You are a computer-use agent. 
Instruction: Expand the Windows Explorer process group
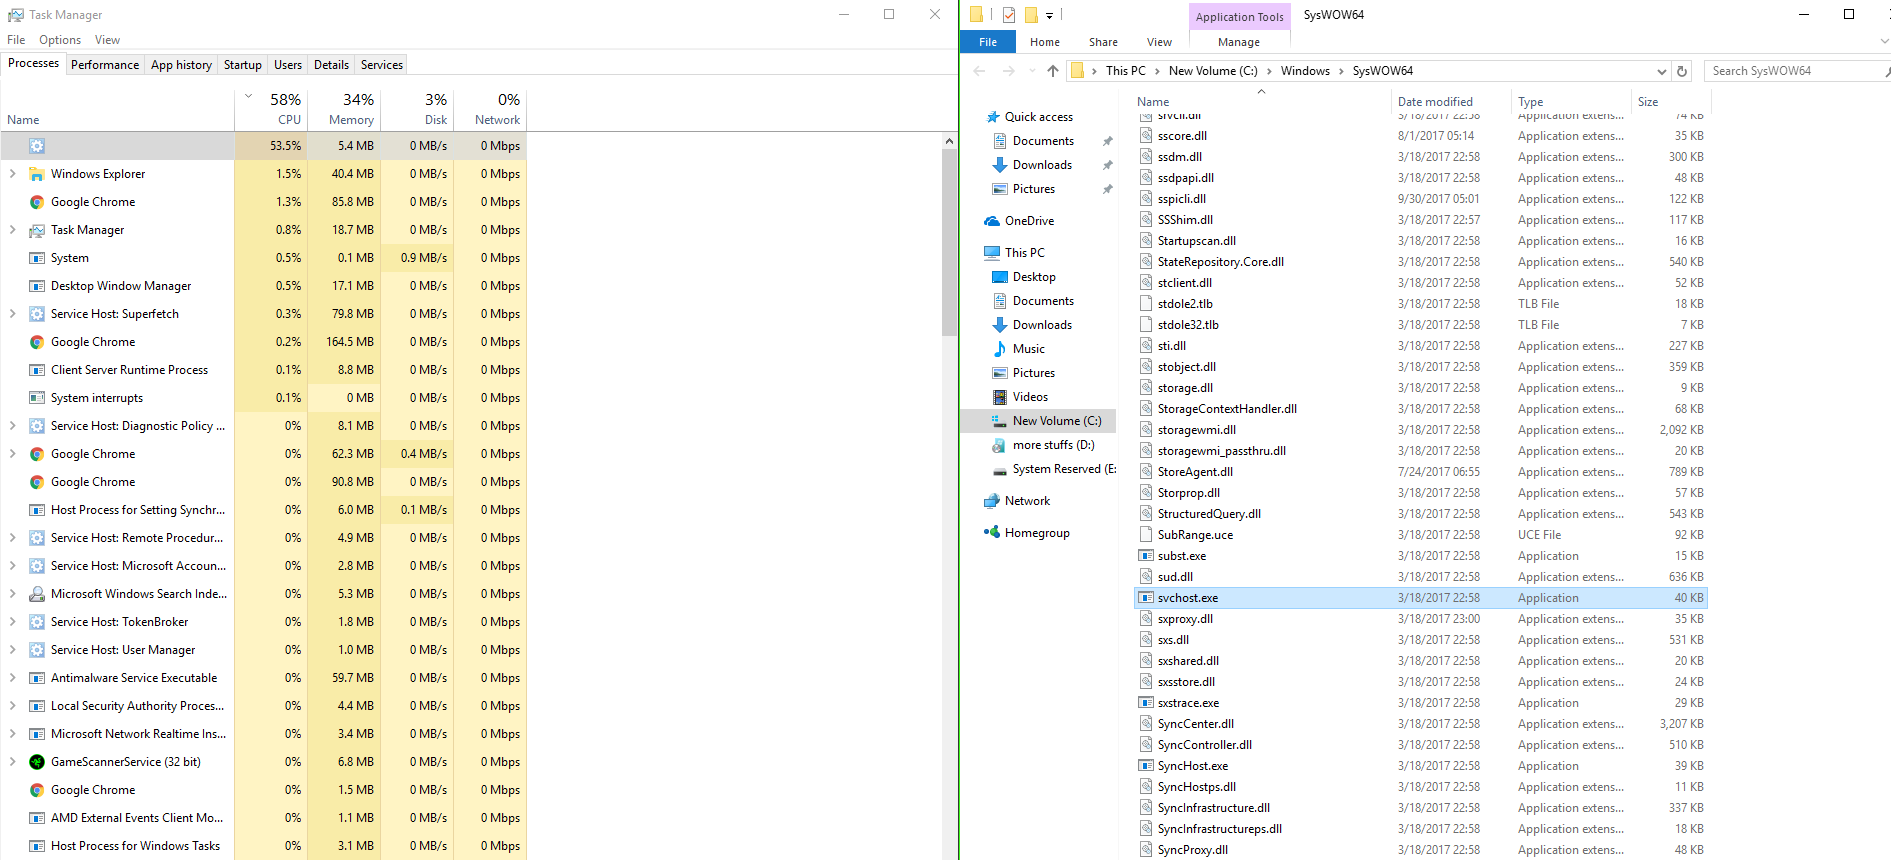tap(12, 174)
